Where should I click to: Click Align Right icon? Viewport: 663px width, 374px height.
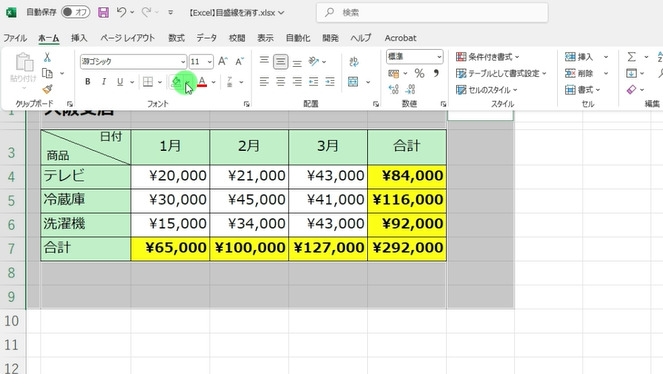297,82
